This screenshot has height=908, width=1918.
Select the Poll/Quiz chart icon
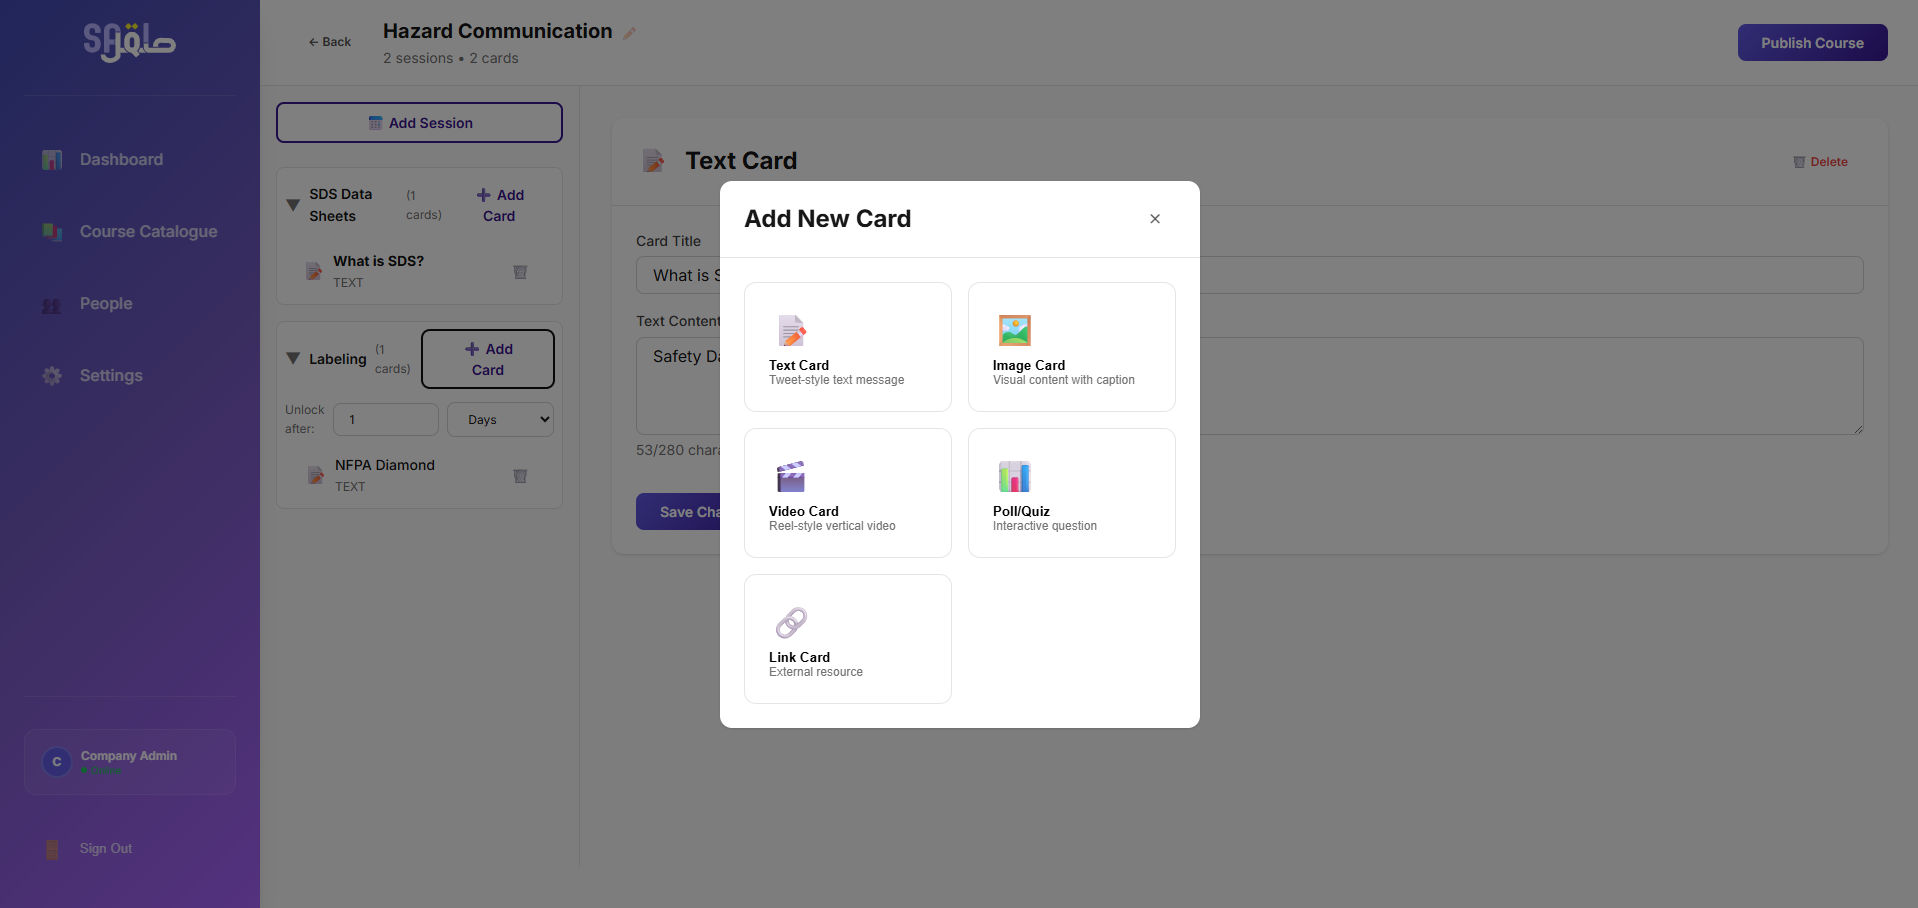click(1014, 476)
